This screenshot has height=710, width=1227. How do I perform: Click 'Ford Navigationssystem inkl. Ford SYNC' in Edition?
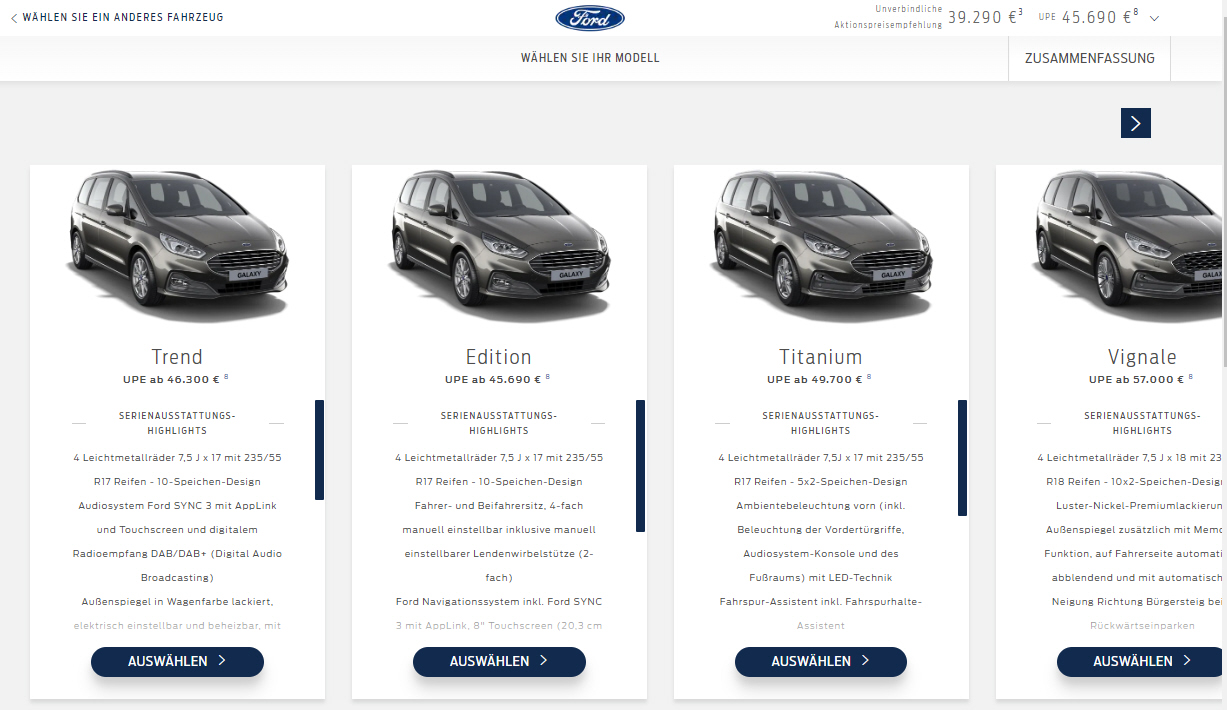pos(499,602)
